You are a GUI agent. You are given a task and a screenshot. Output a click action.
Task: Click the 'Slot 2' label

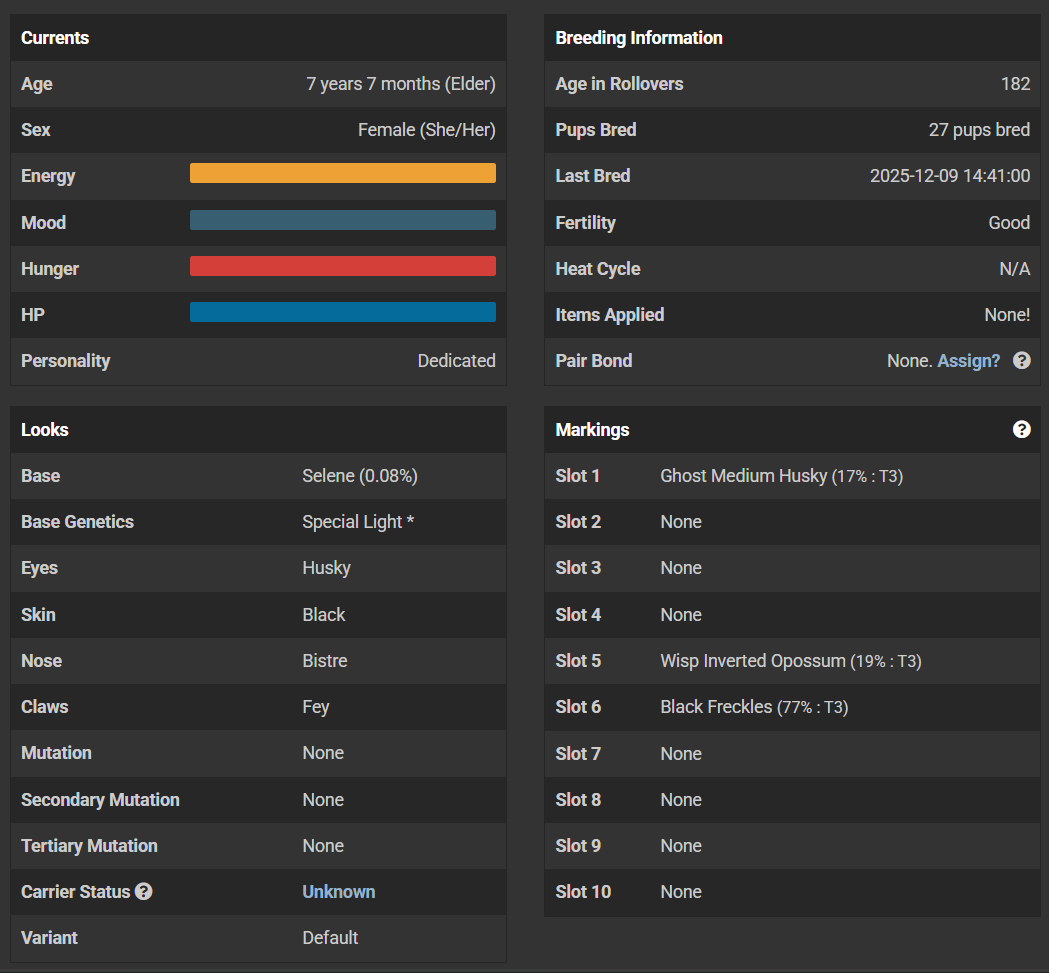[578, 522]
